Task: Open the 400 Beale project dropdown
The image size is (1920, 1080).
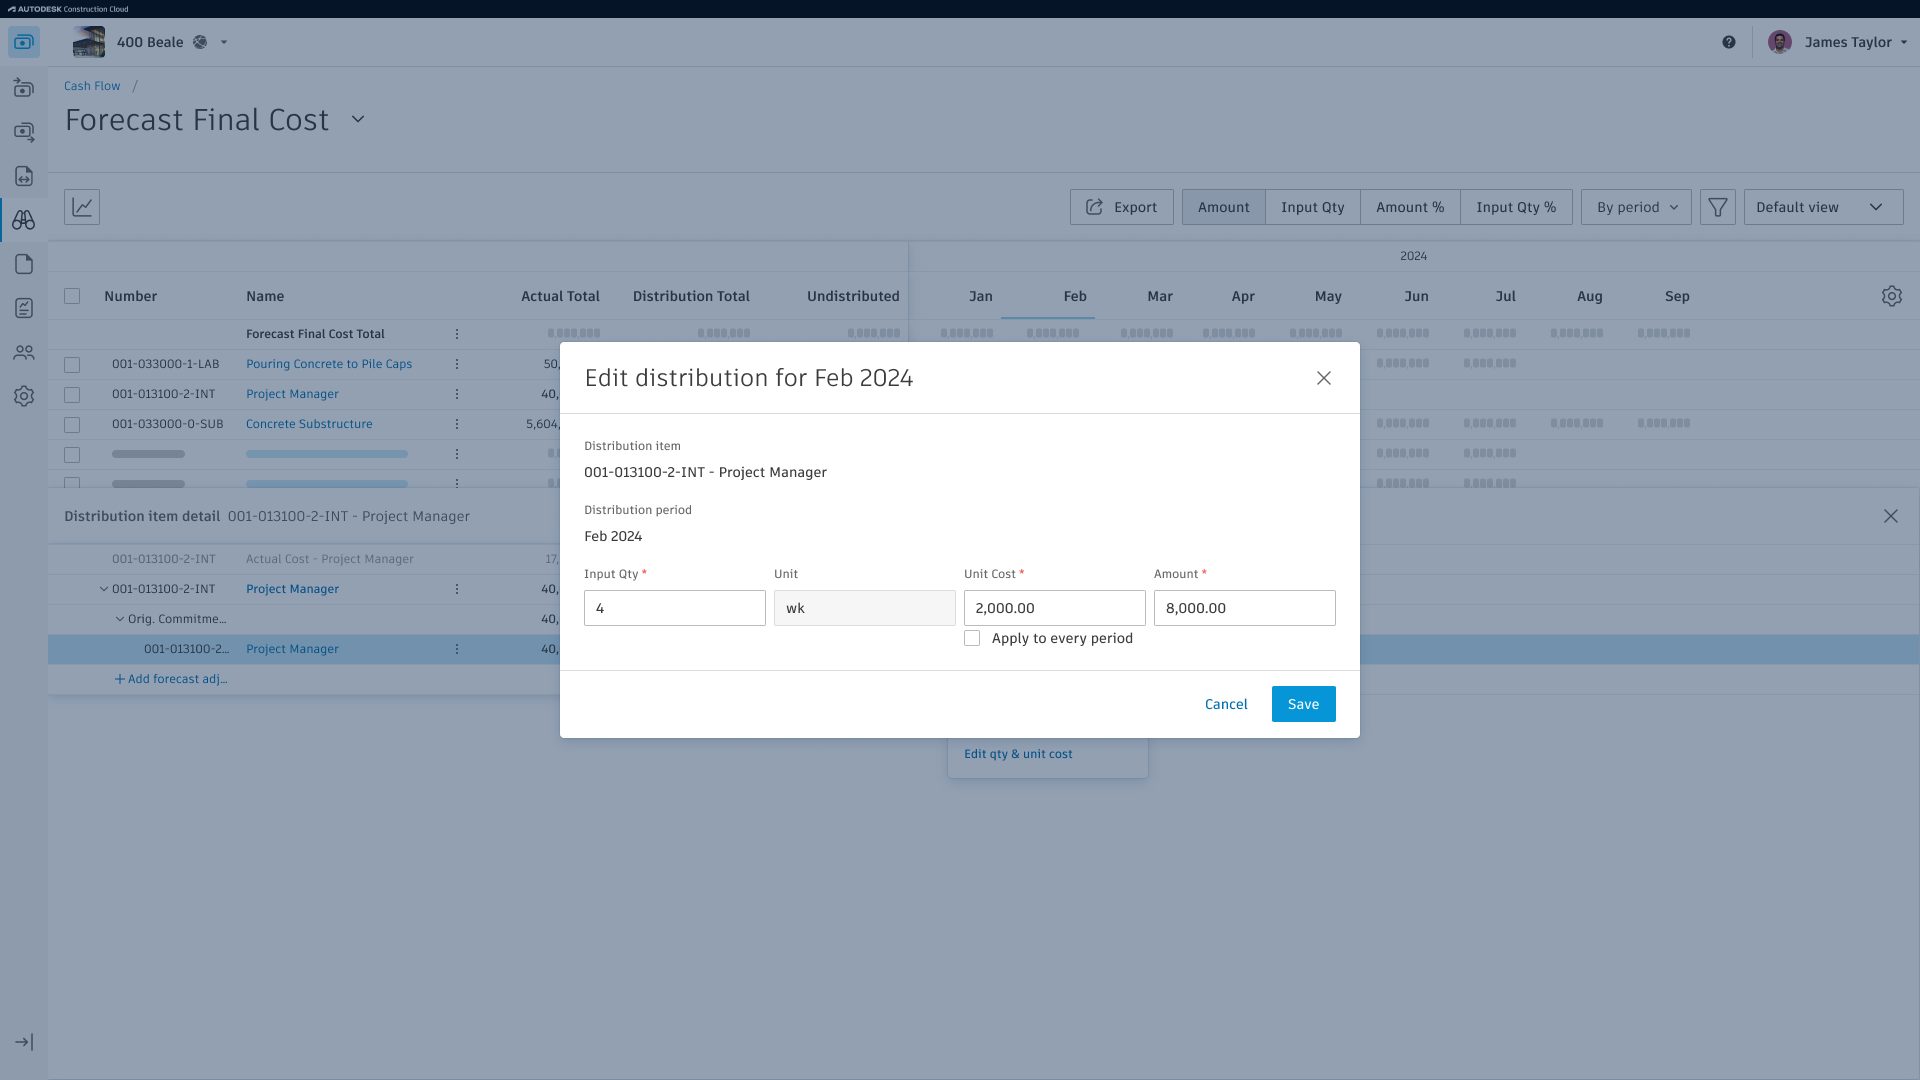Action: click(x=223, y=42)
